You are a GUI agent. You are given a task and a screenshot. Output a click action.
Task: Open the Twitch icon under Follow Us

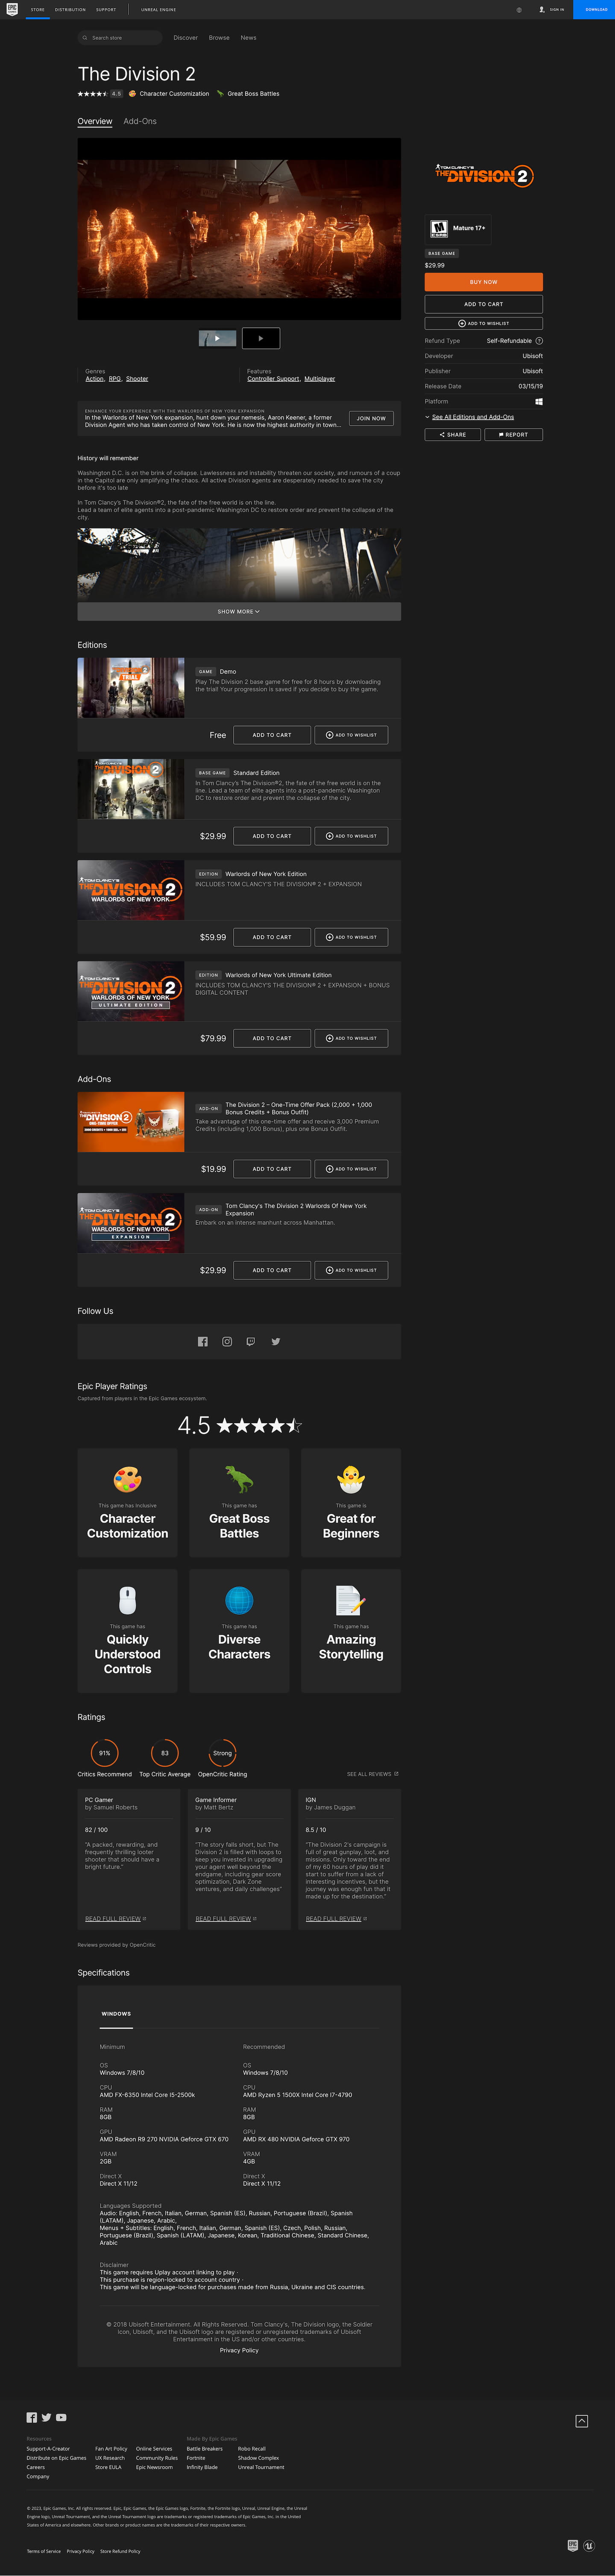pyautogui.click(x=251, y=1342)
